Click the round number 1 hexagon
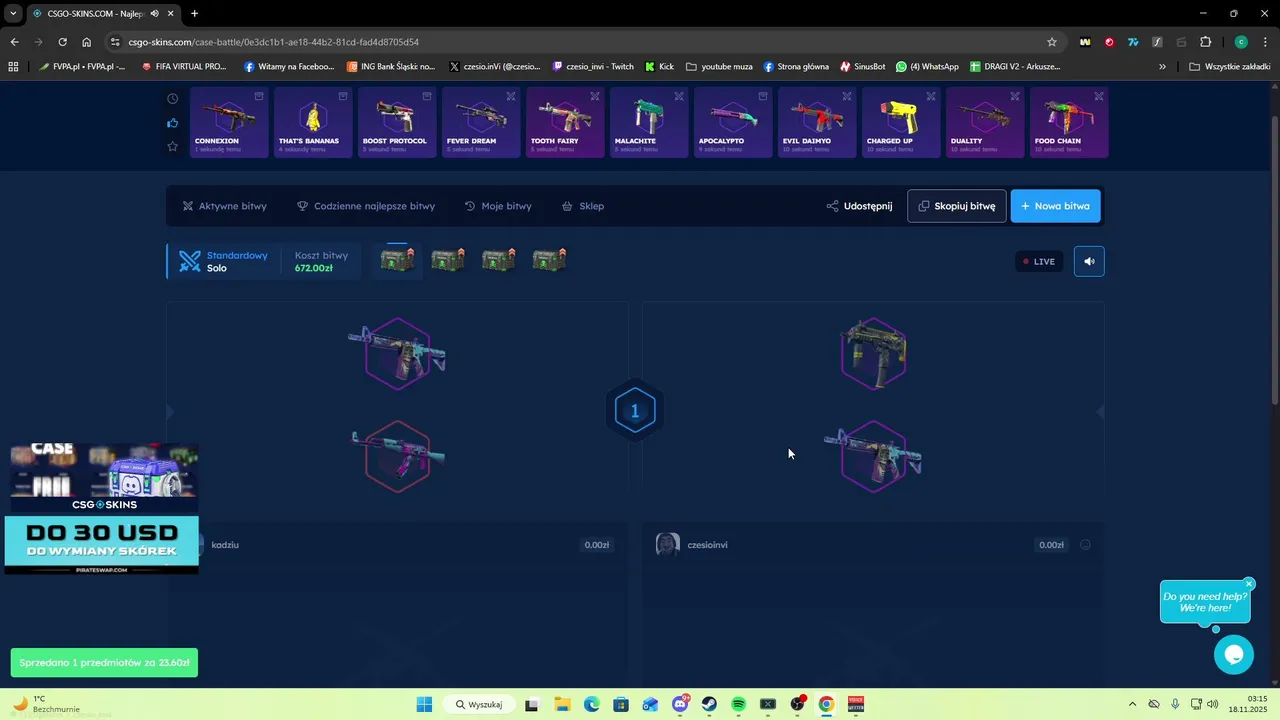1280x720 pixels. [x=634, y=411]
